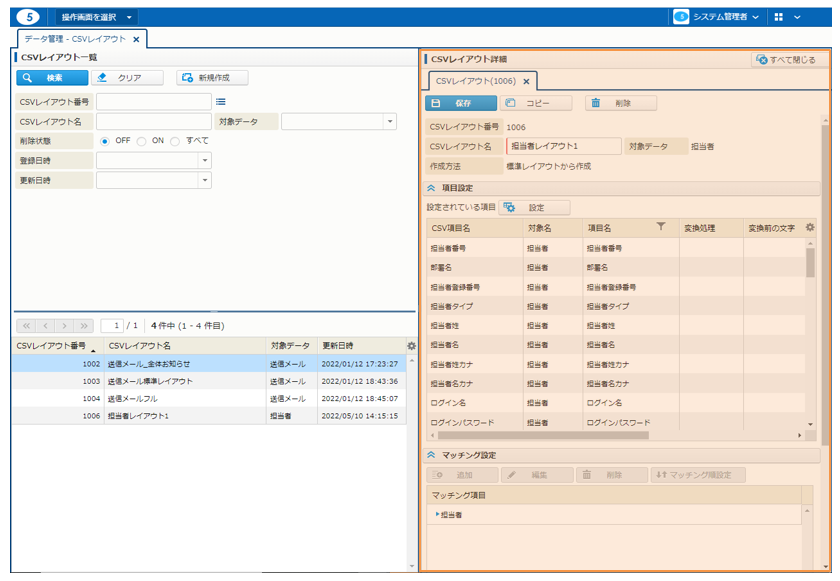The width and height of the screenshot is (840, 581).
Task: Click the 新規作成 button
Action: [212, 77]
